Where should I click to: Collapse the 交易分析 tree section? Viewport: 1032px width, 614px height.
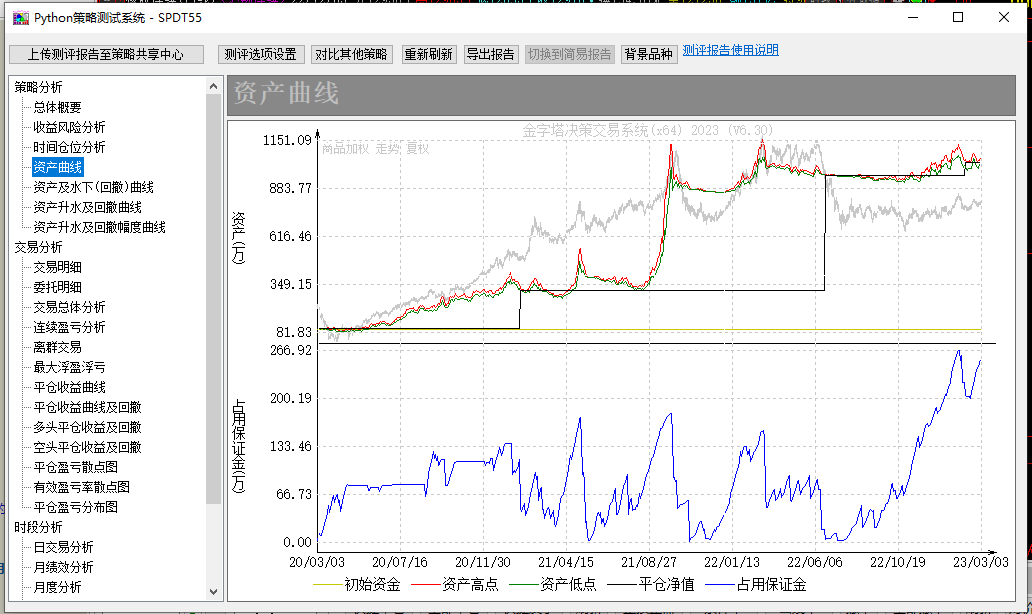(38, 247)
